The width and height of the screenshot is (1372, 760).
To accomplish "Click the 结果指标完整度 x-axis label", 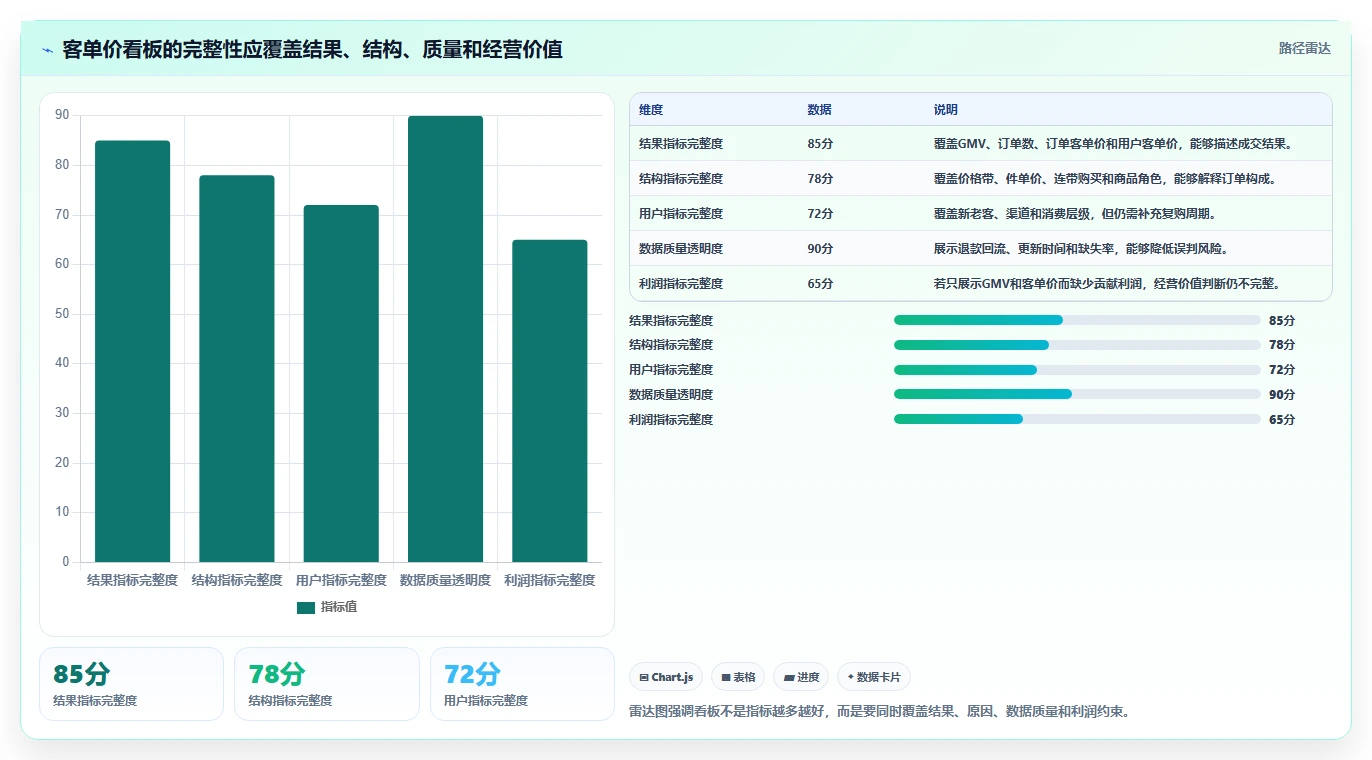I will (132, 580).
